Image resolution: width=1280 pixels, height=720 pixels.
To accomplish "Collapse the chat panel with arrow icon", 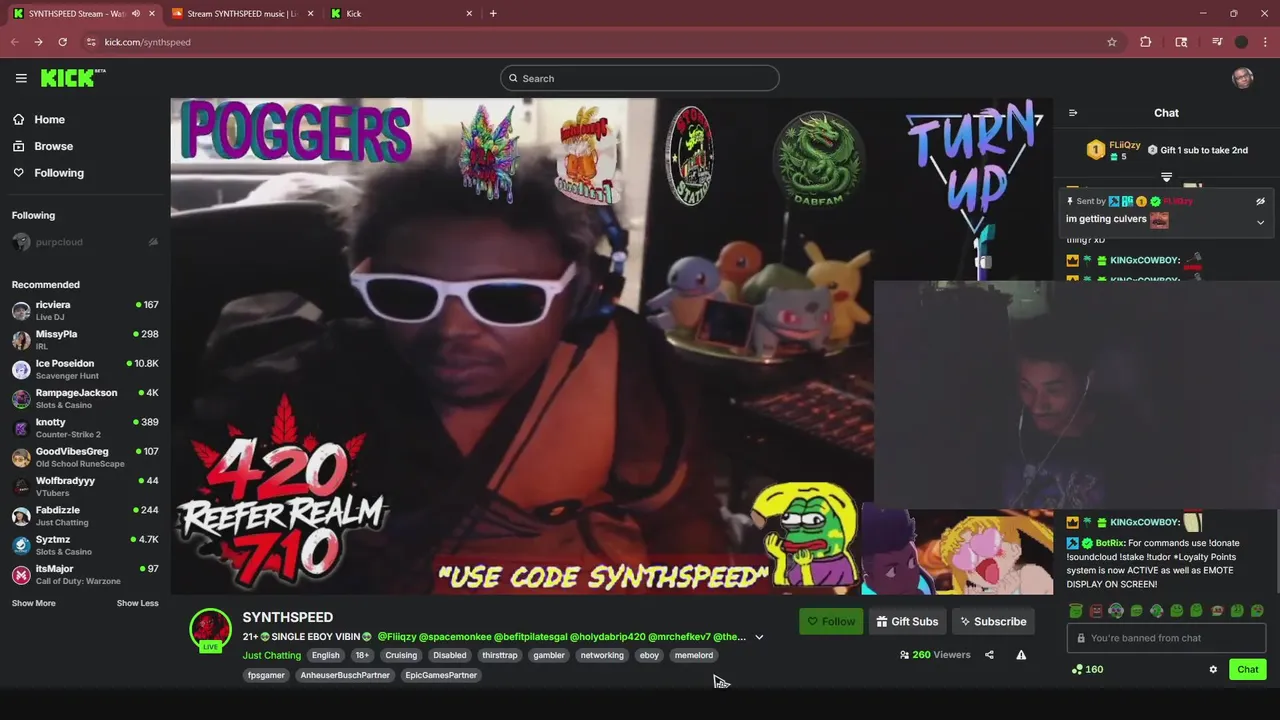I will click(1073, 113).
